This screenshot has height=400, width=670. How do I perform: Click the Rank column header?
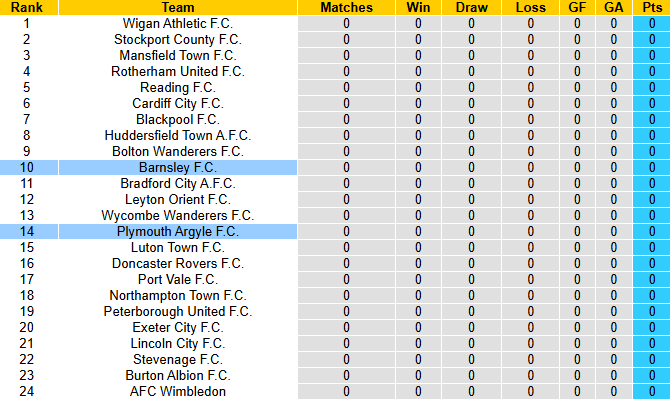coord(26,7)
